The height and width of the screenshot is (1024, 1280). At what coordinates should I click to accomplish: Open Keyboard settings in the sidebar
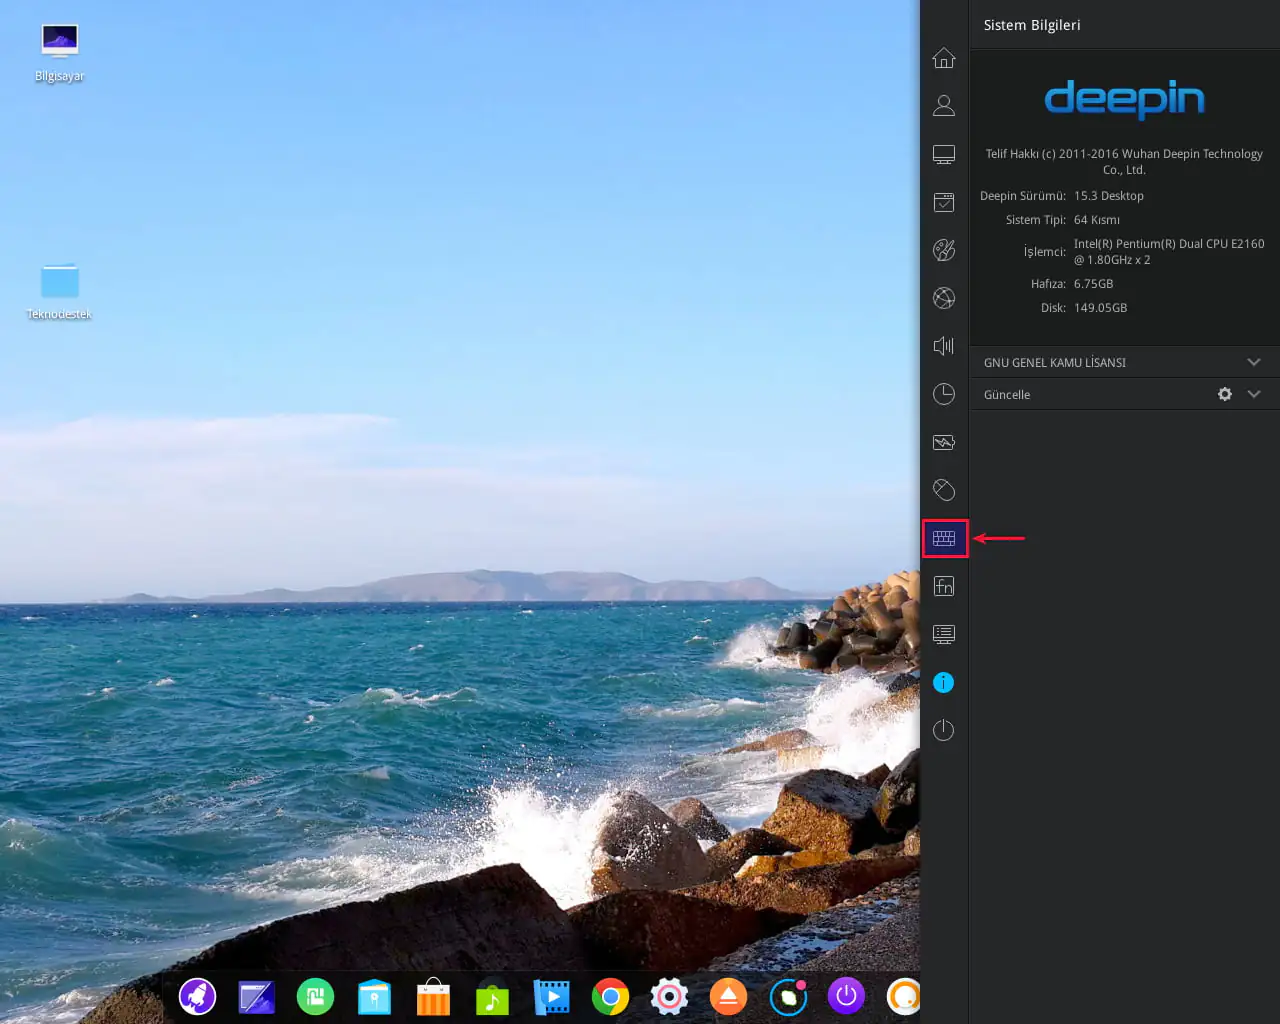click(943, 538)
